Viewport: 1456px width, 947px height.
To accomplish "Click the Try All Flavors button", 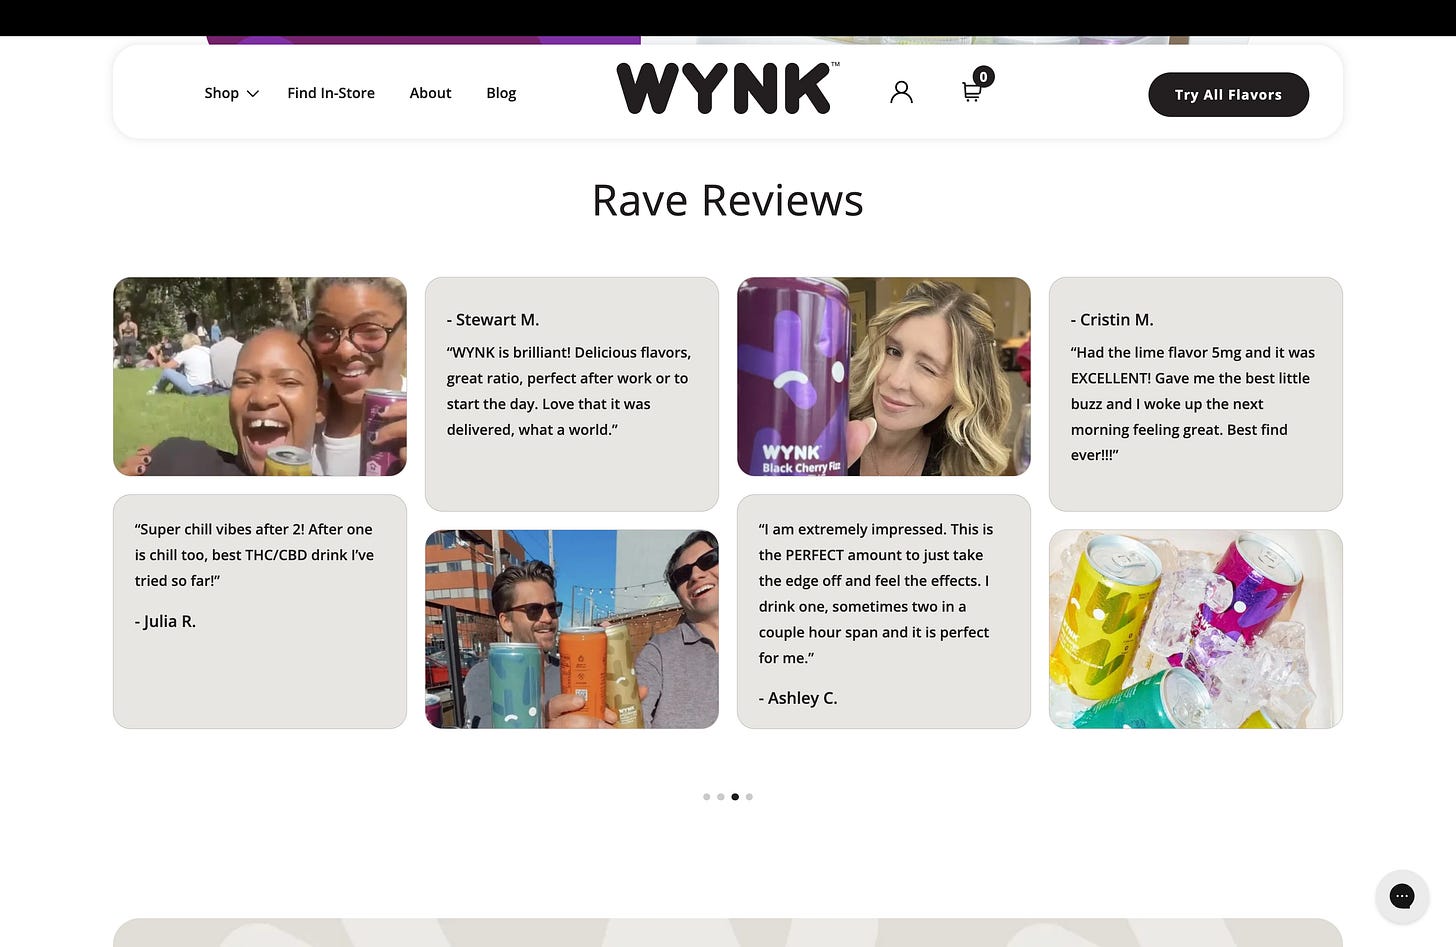I will (x=1228, y=94).
